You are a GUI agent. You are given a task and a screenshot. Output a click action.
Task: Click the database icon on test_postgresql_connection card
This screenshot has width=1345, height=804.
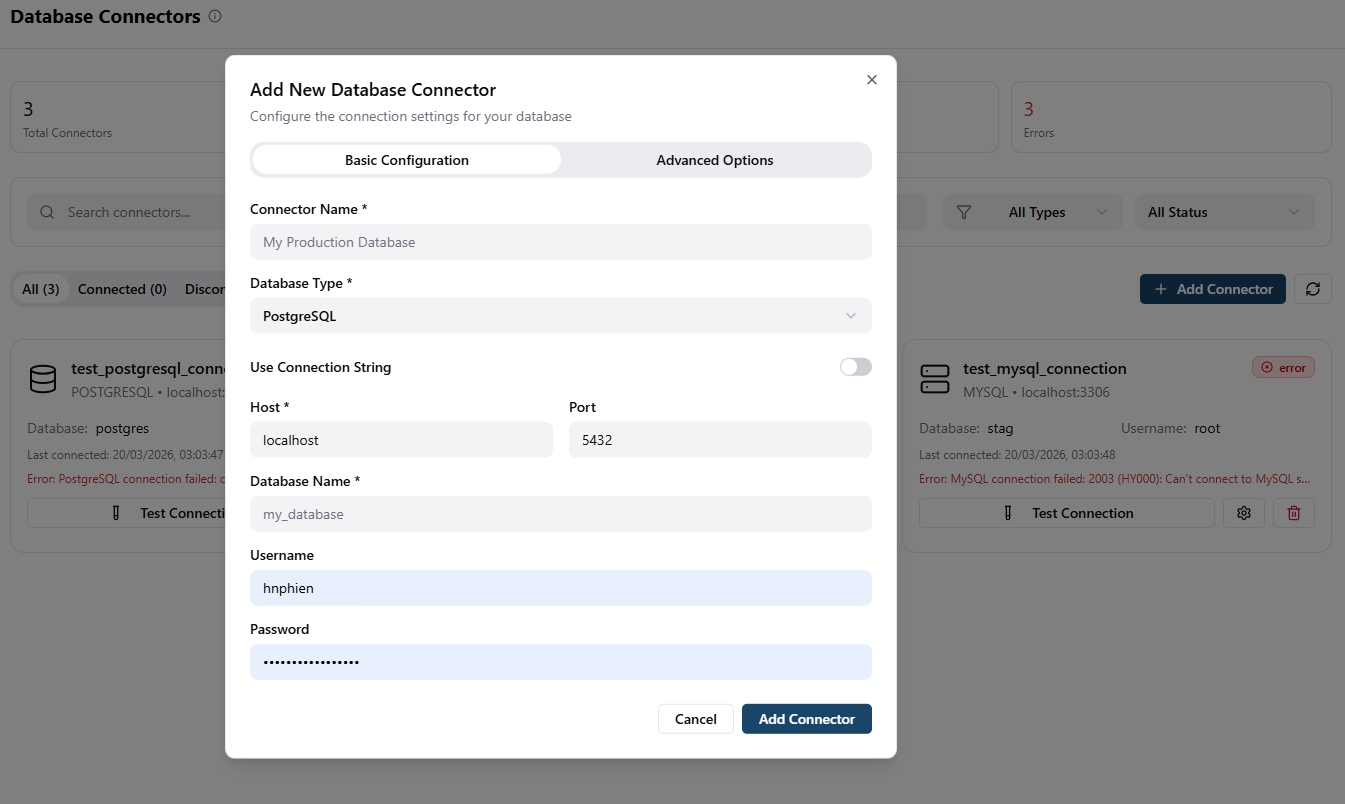point(42,379)
